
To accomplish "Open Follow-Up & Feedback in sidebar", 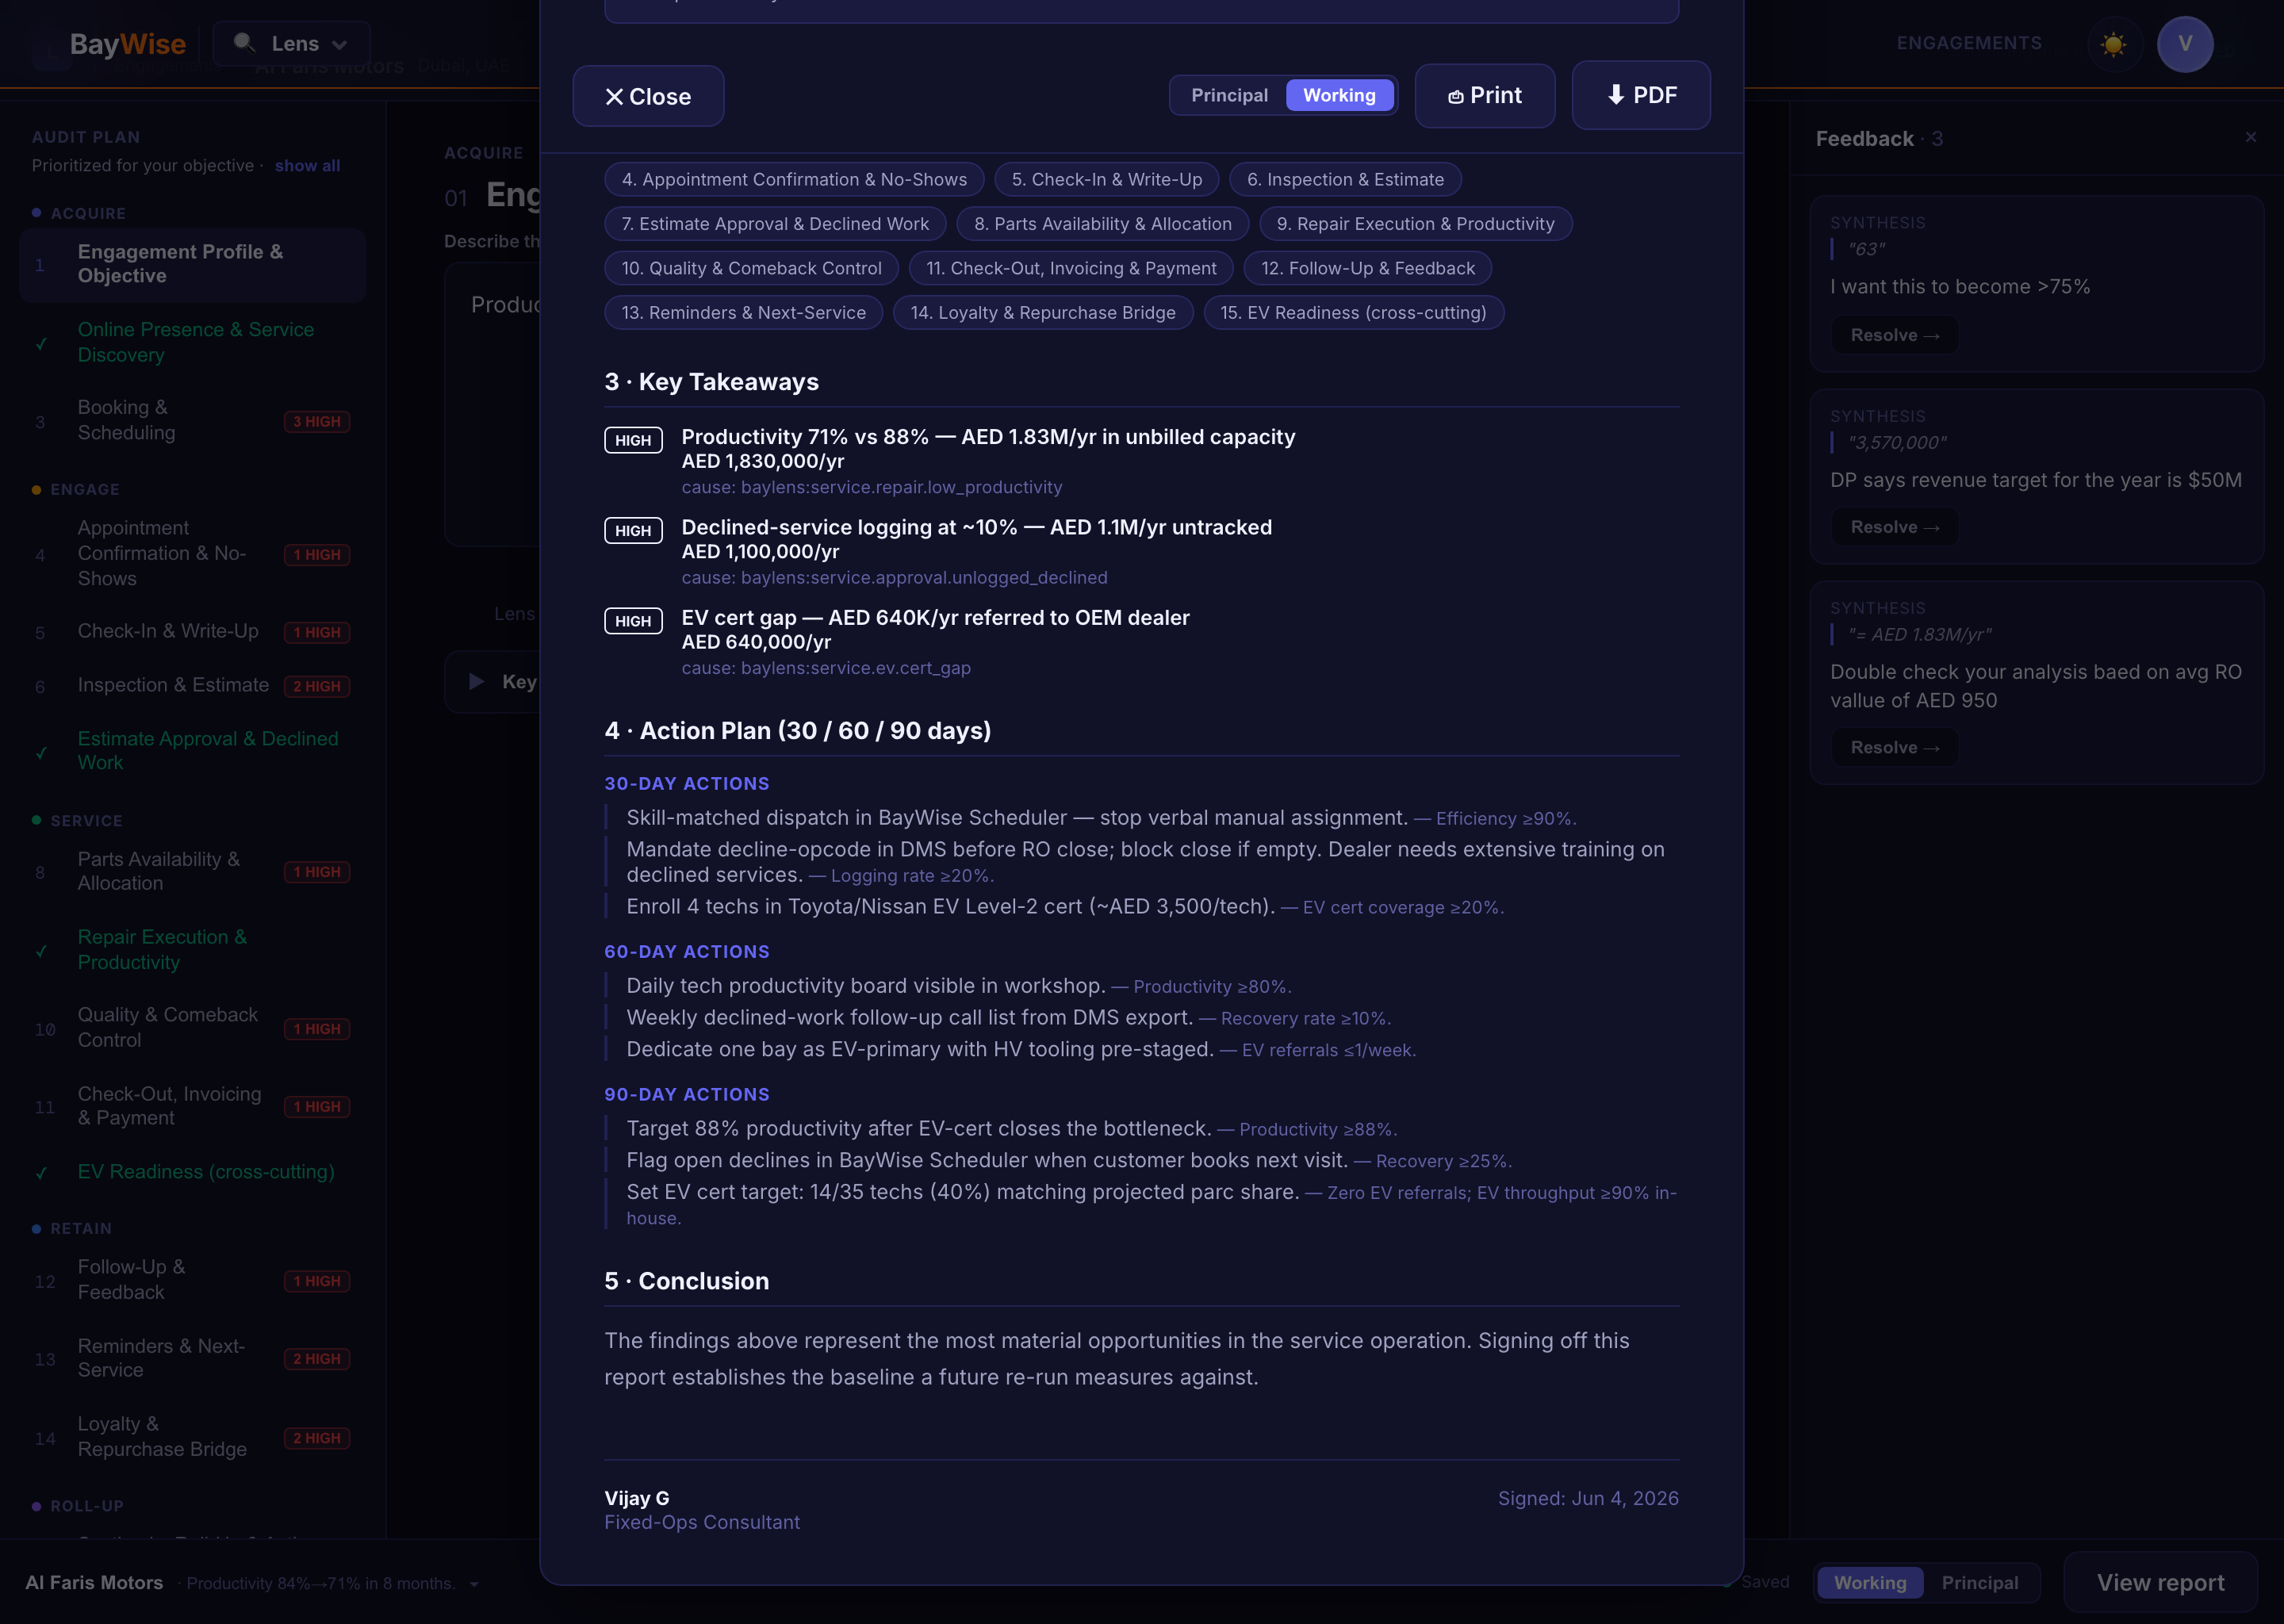I will point(193,1280).
